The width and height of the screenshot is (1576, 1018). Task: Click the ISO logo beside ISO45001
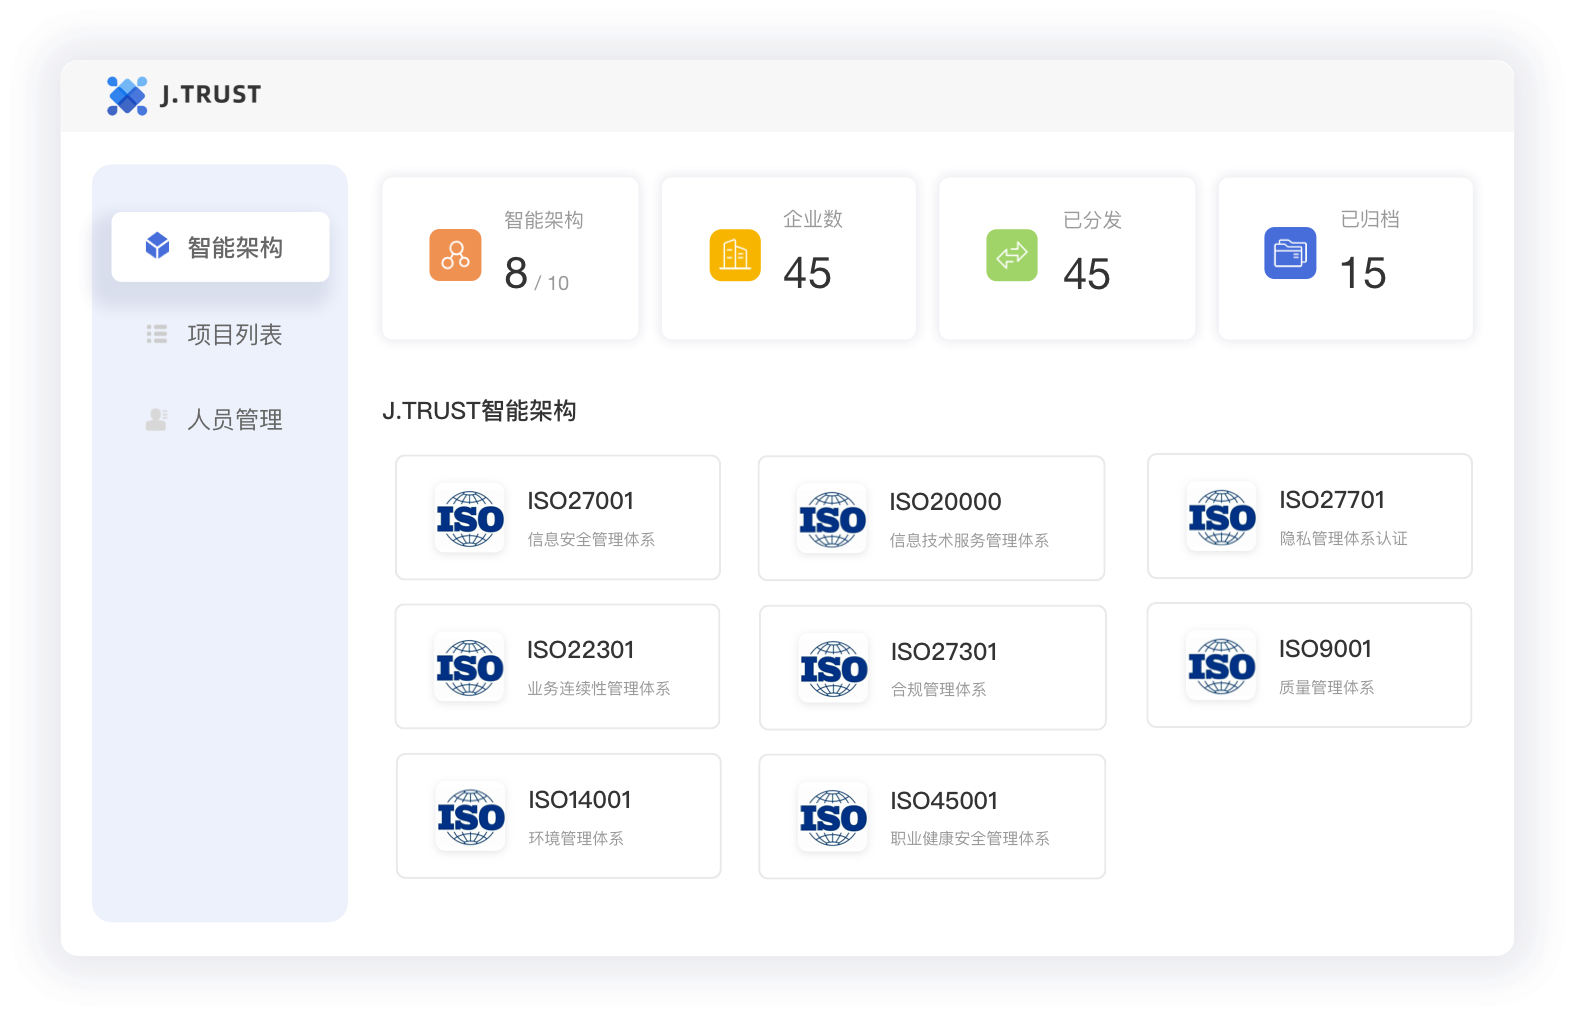832,818
